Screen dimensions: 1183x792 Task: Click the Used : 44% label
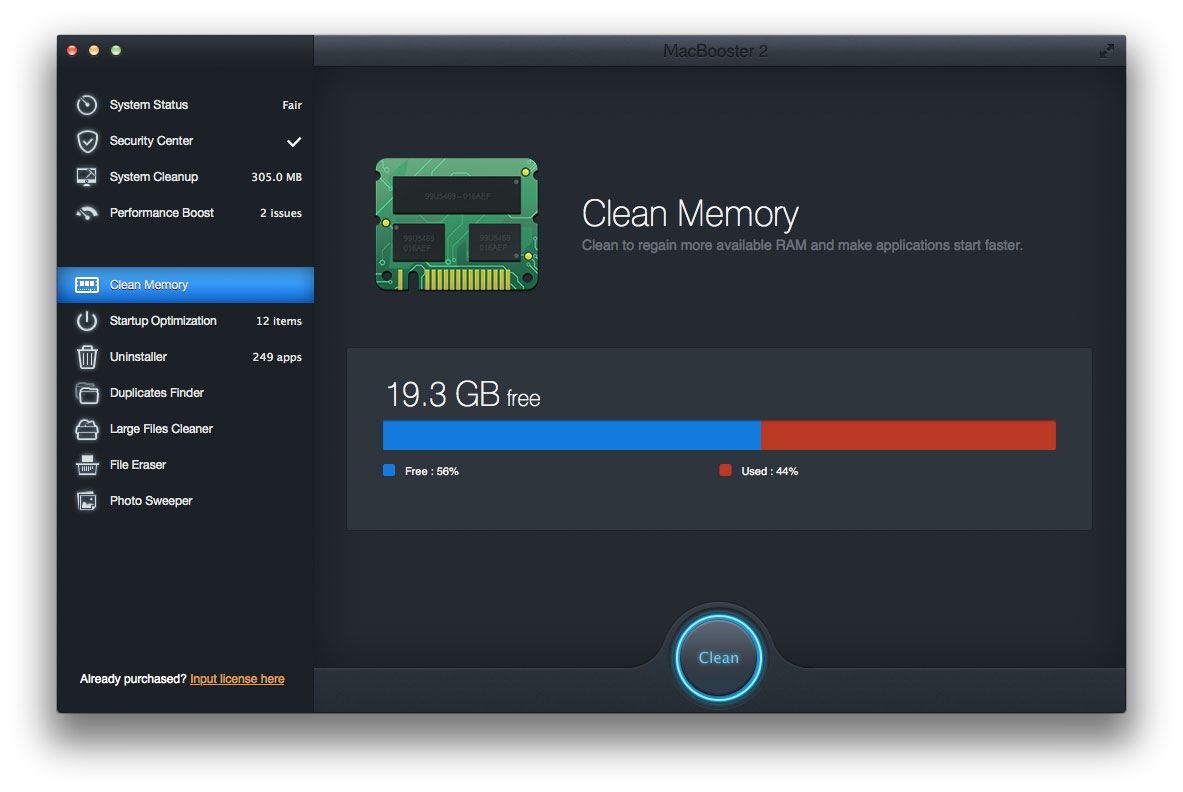tap(770, 471)
